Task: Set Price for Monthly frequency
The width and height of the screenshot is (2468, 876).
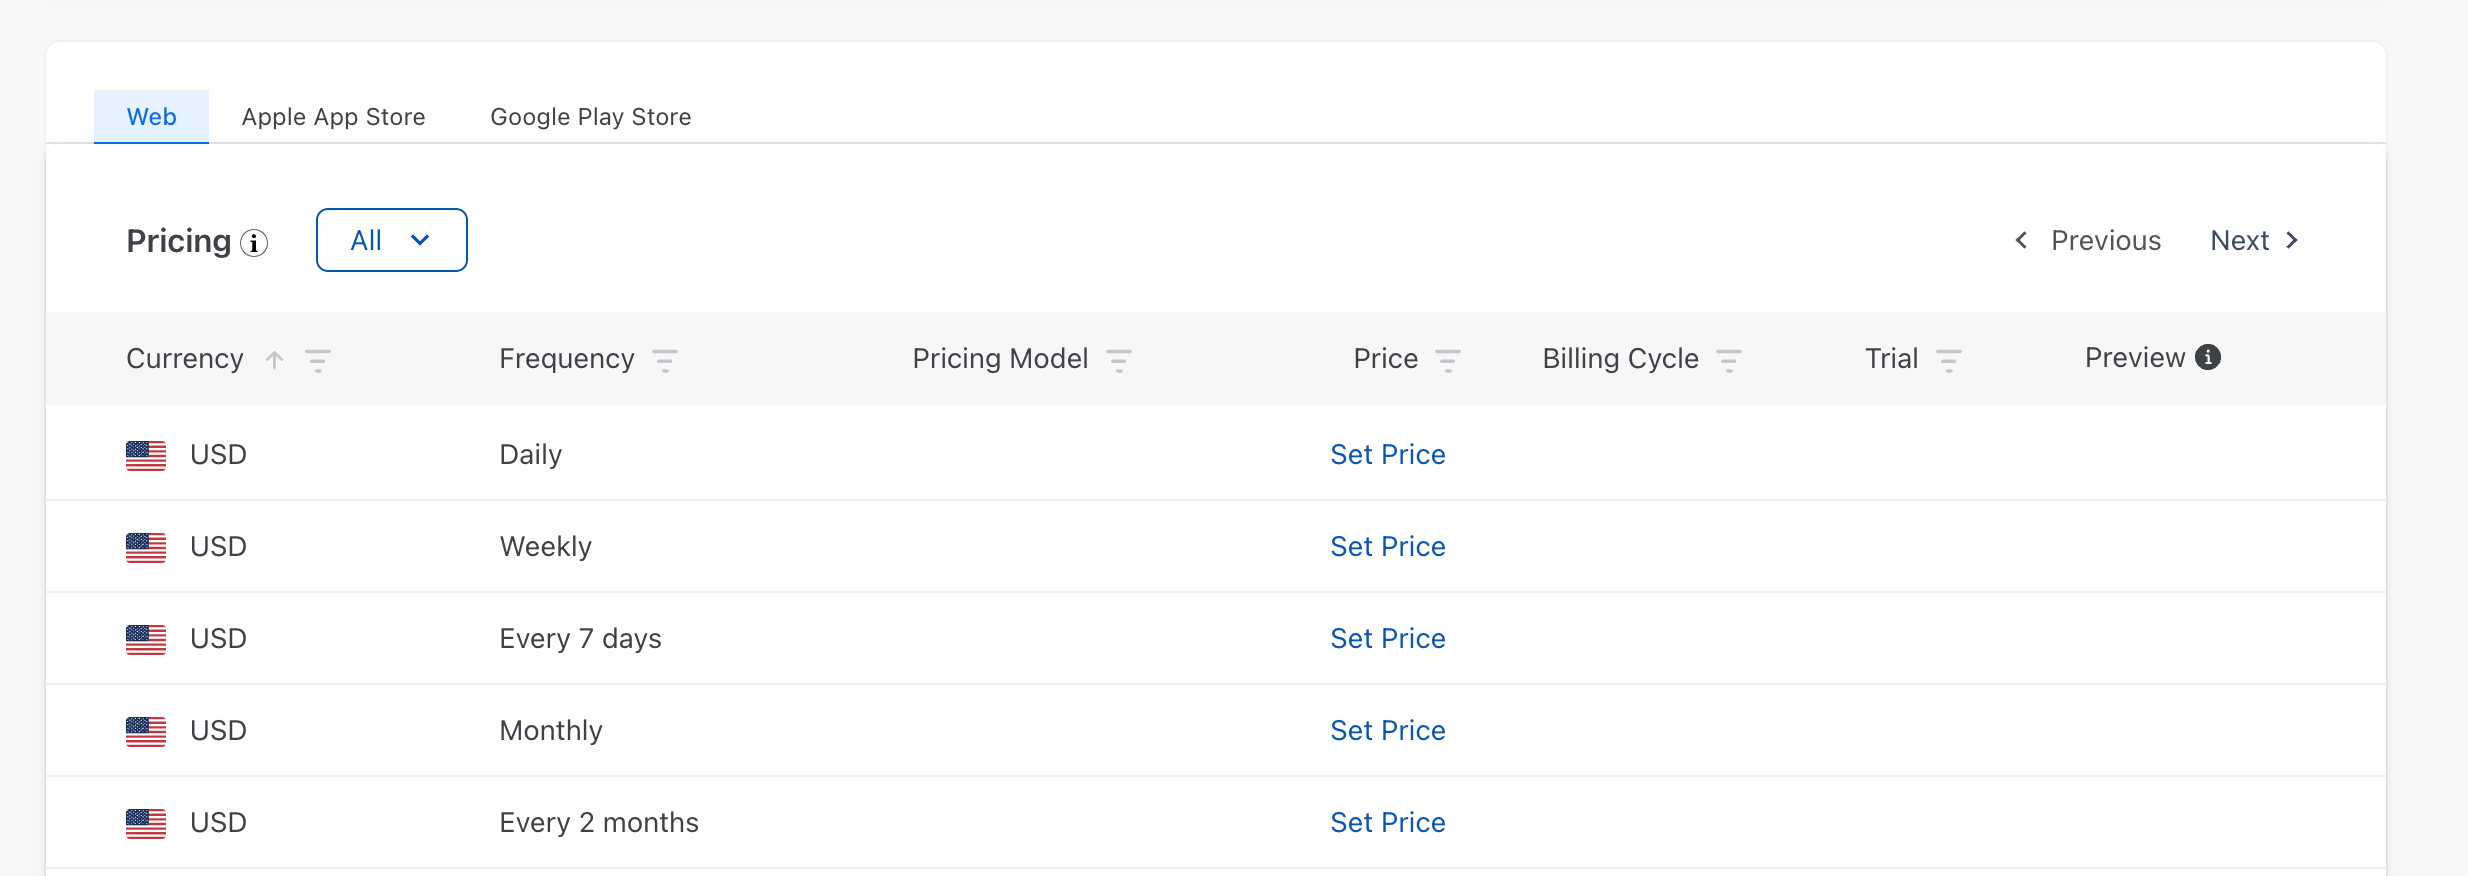Action: pyautogui.click(x=1387, y=731)
